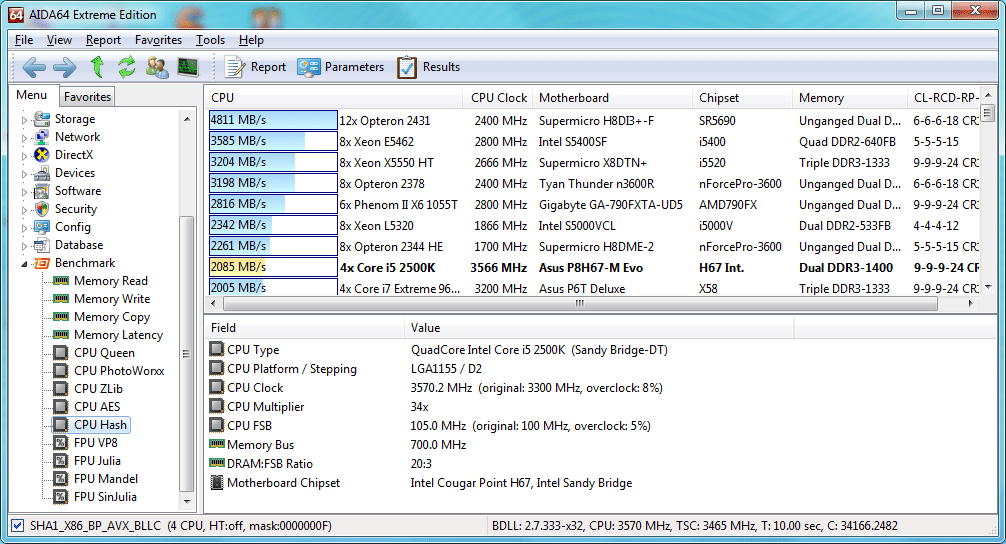Open the Tools menu
This screenshot has width=1006, height=544.
coord(210,40)
